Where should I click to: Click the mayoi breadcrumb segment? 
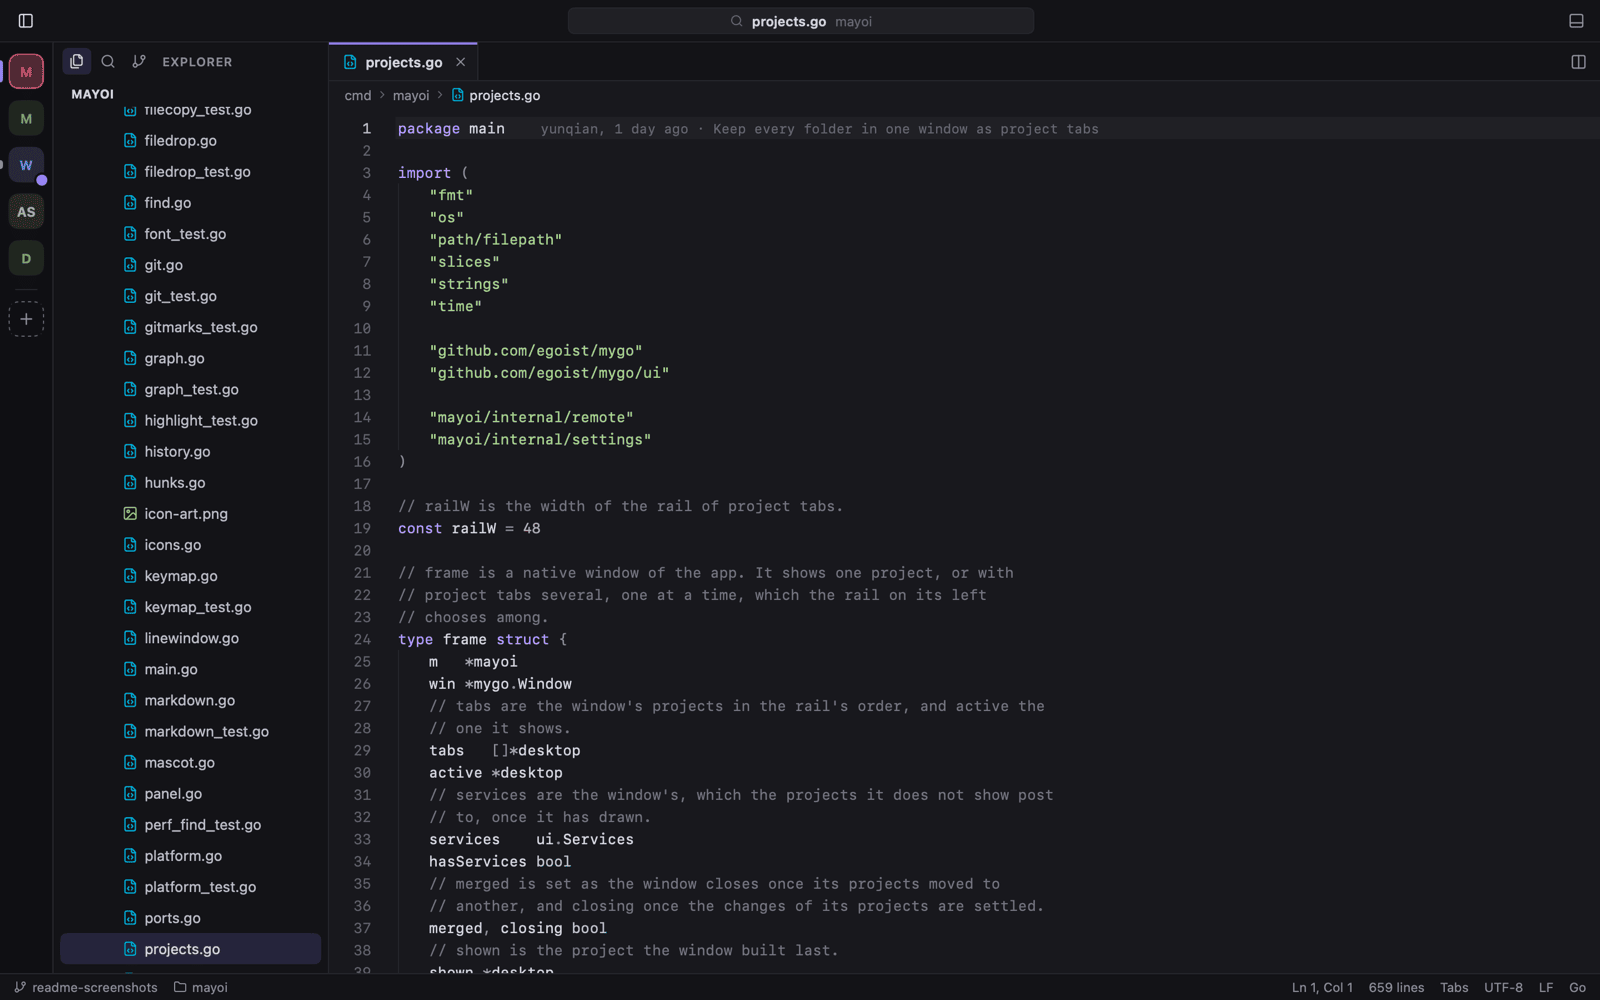411,96
